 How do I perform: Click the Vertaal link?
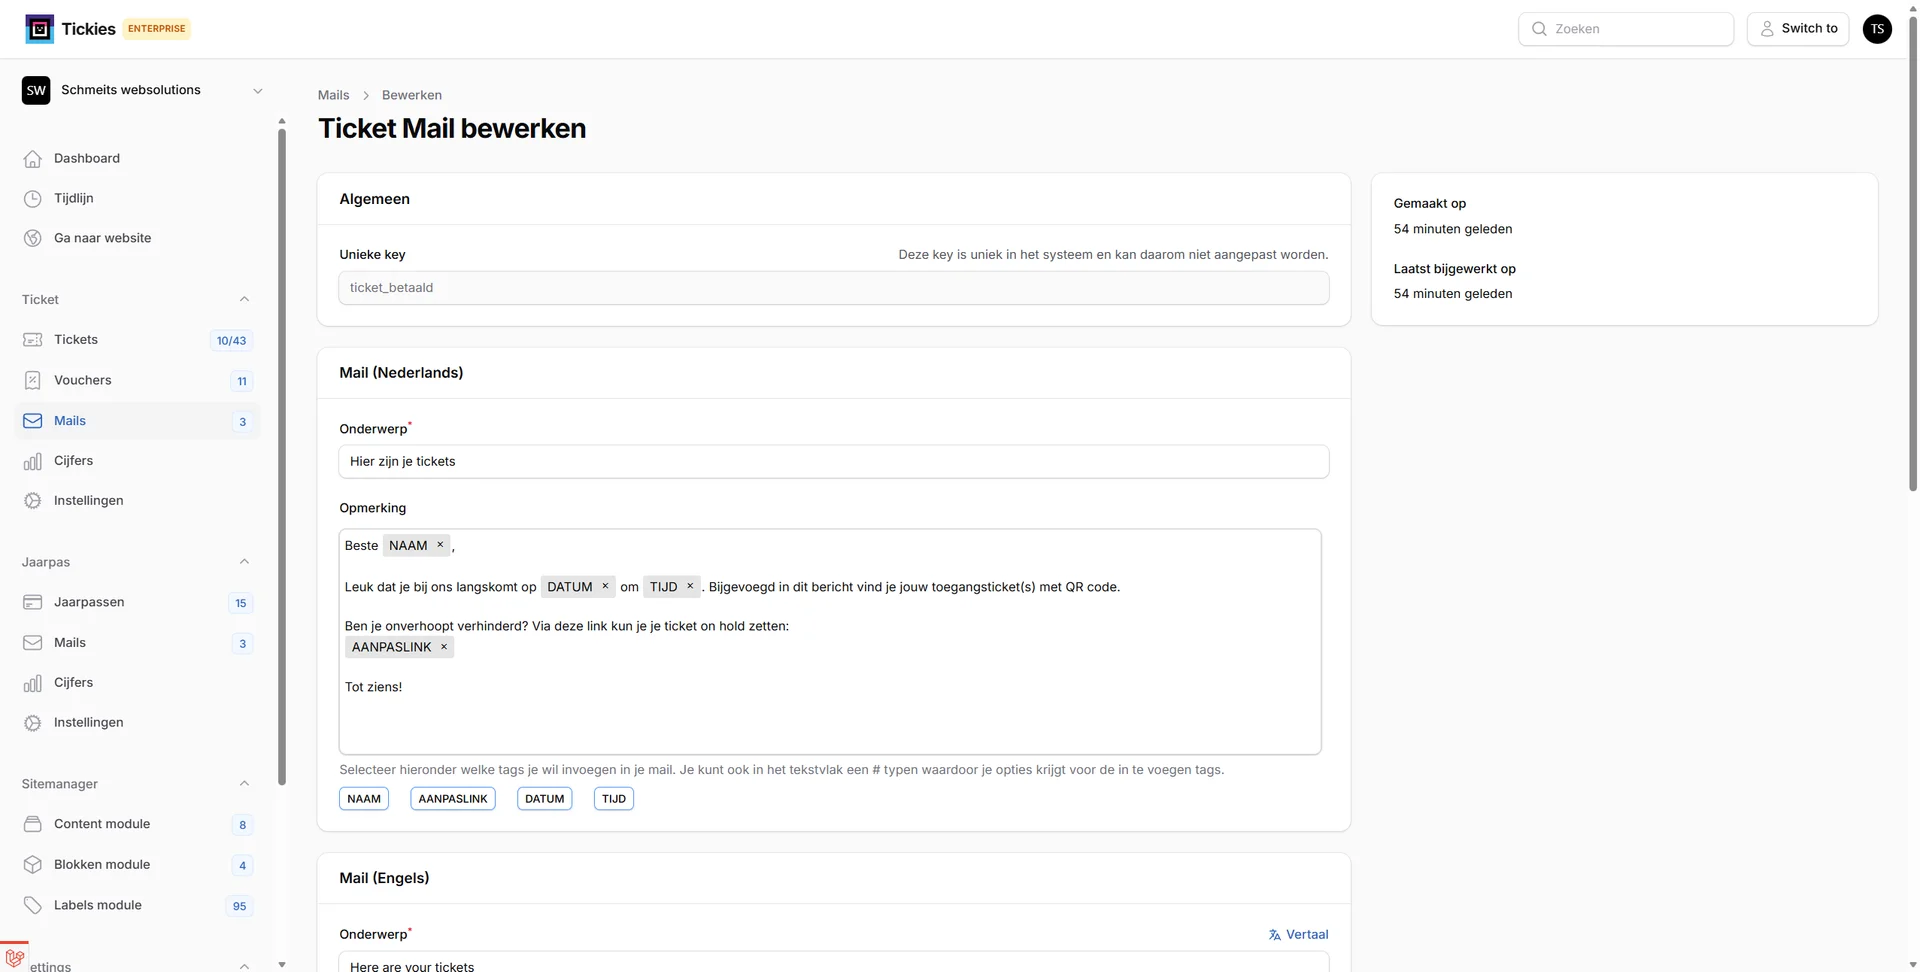tap(1307, 934)
